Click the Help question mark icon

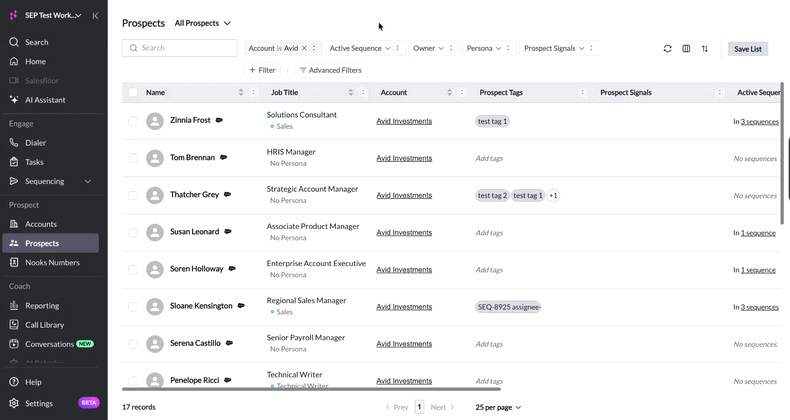click(14, 382)
